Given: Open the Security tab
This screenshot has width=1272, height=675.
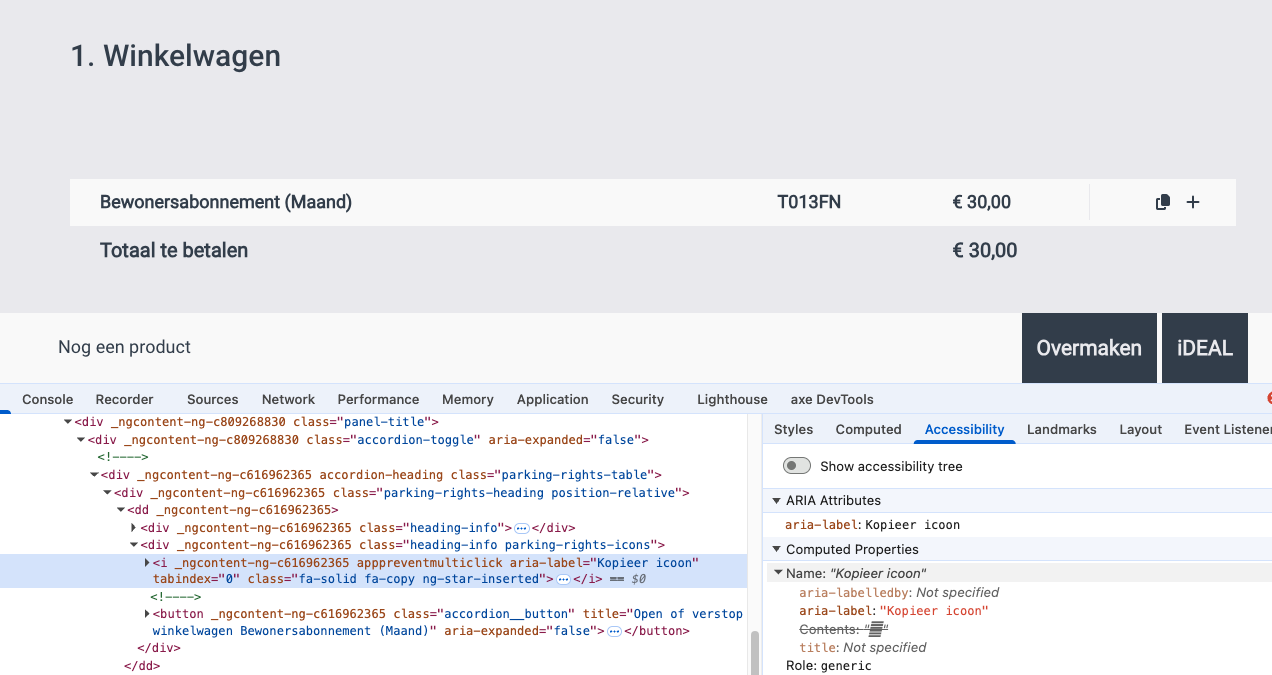Looking at the screenshot, I should pyautogui.click(x=638, y=399).
